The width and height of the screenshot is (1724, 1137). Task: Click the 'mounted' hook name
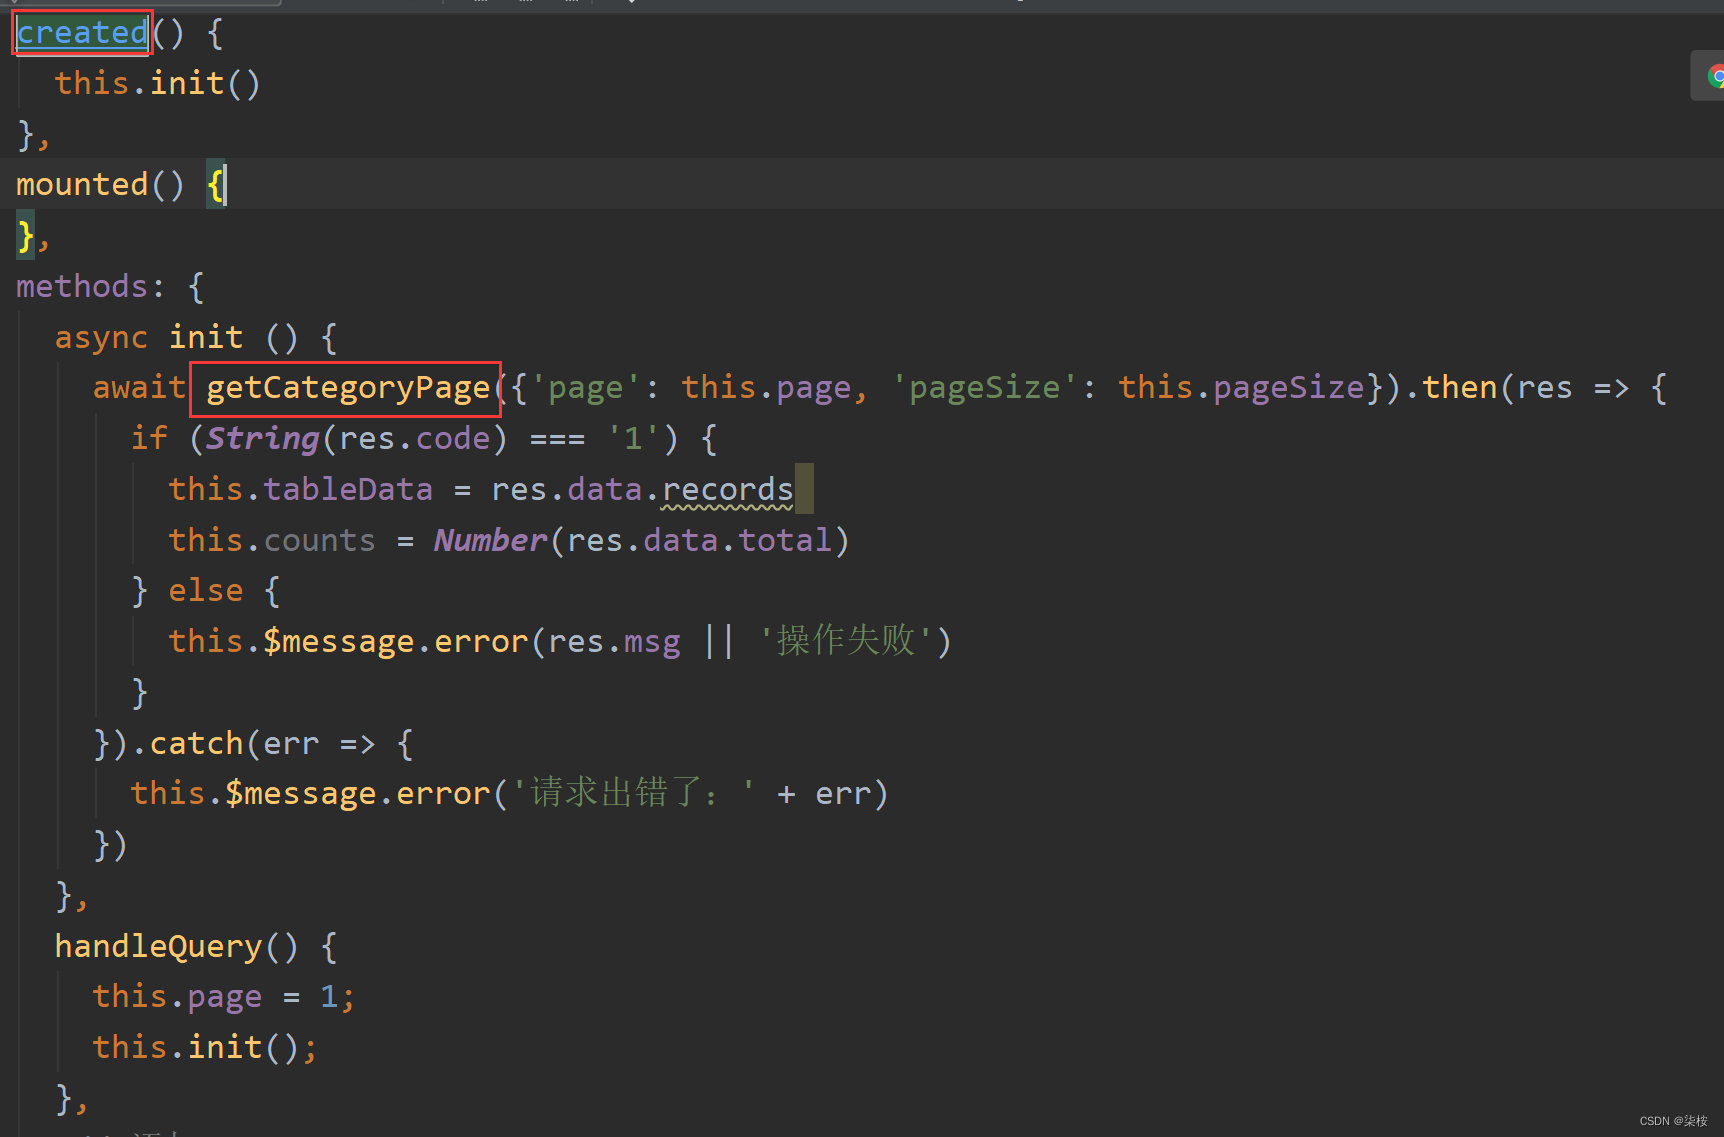click(82, 185)
